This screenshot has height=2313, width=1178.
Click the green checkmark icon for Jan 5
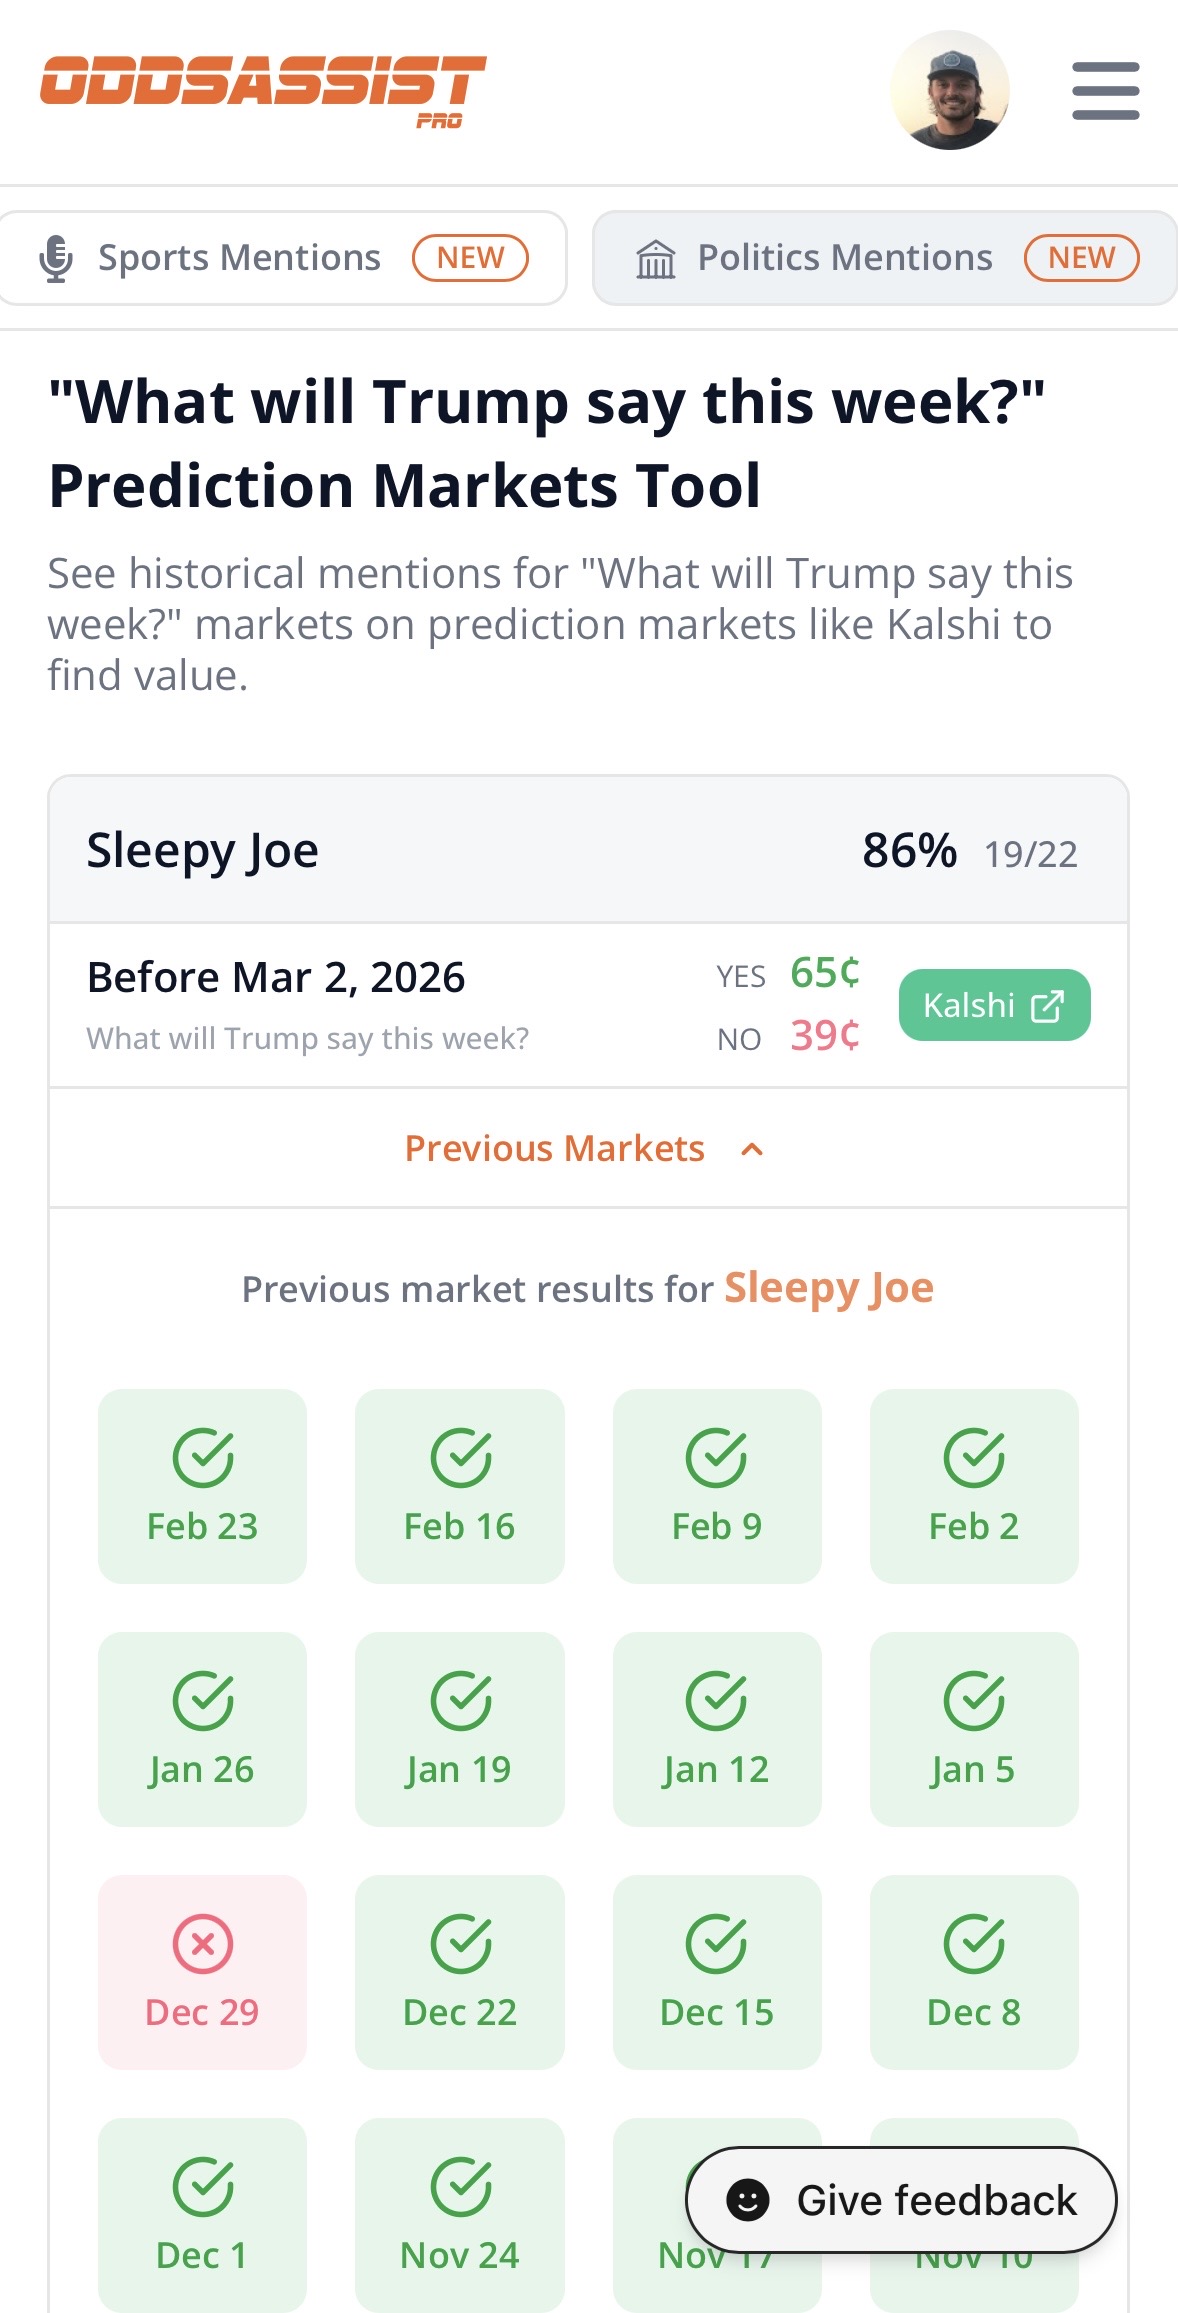pos(974,1698)
